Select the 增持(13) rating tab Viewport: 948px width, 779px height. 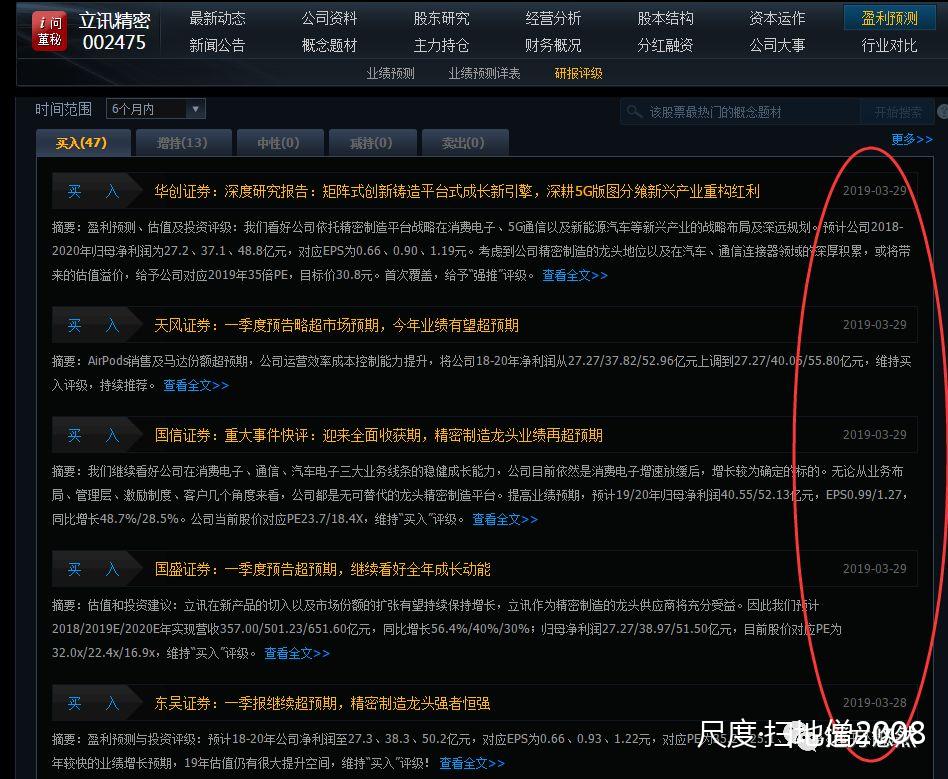pyautogui.click(x=184, y=143)
